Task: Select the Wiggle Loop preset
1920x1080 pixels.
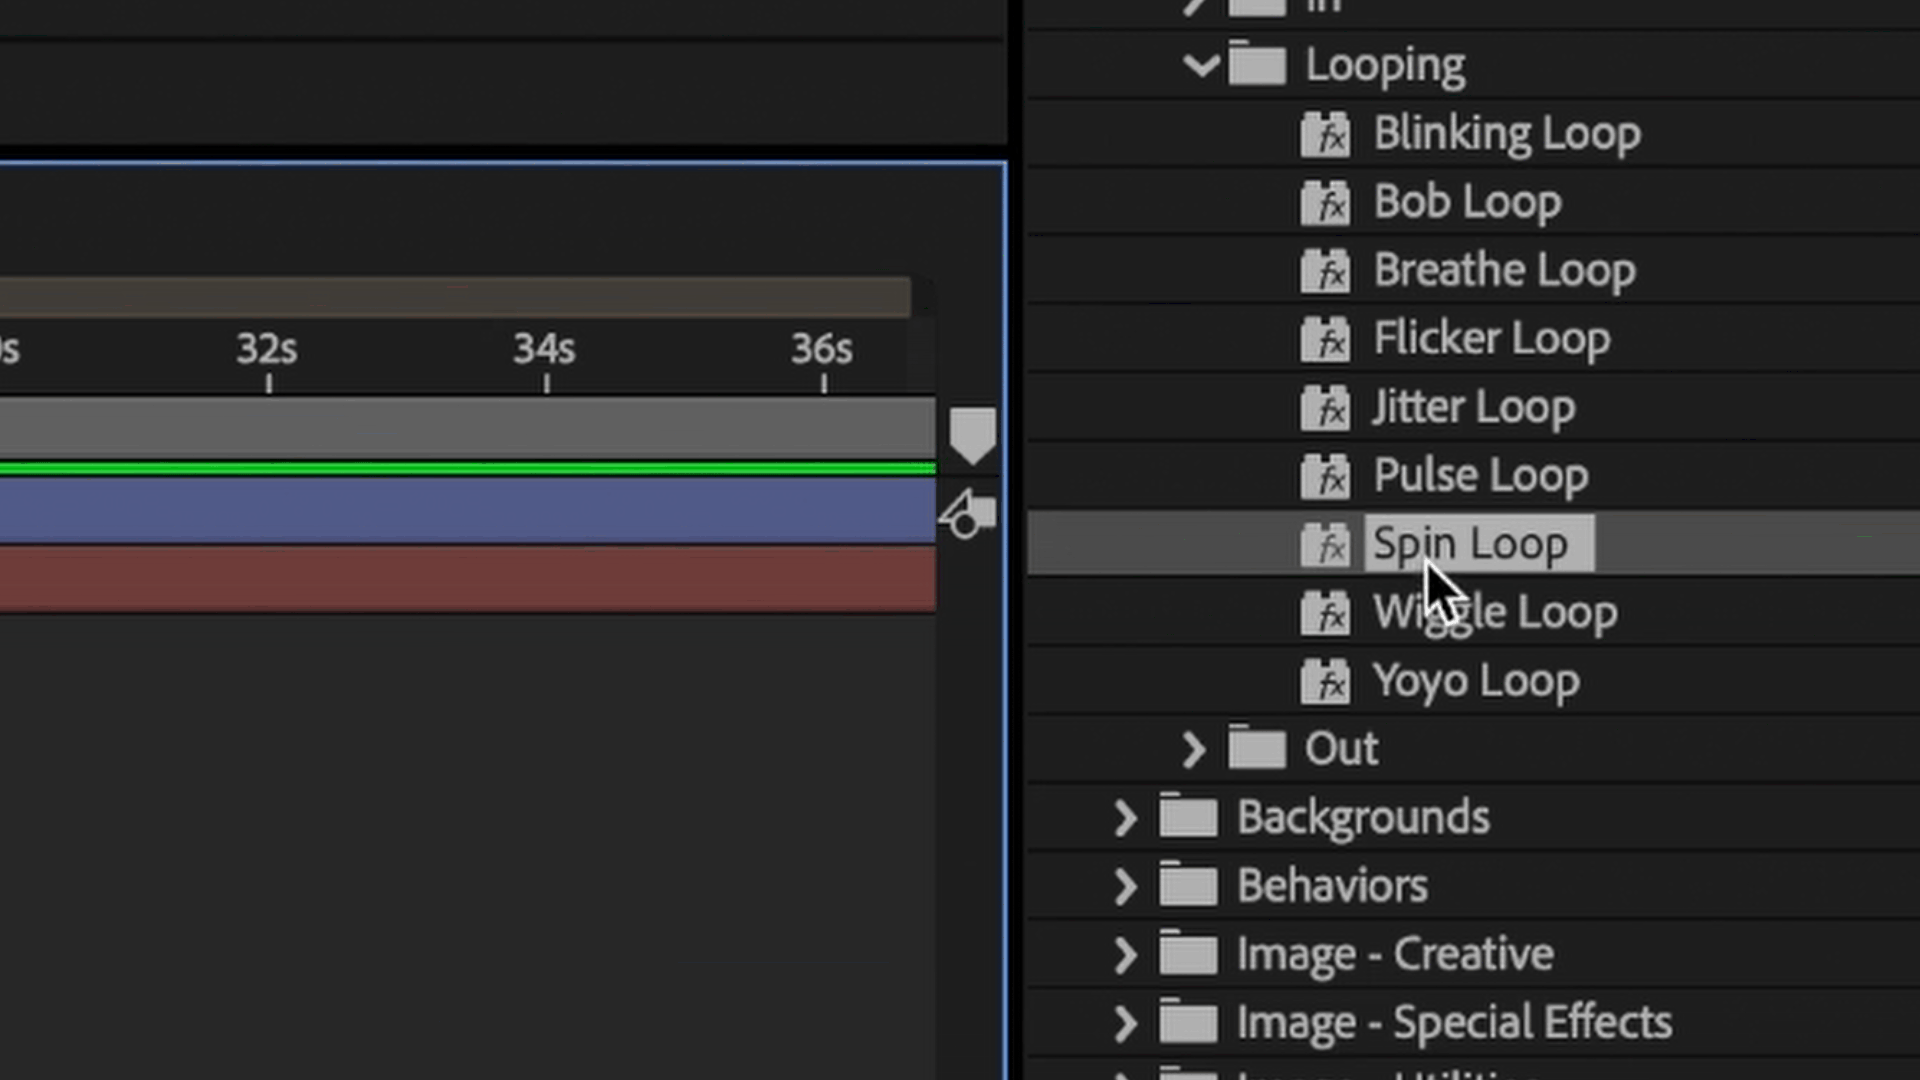Action: (1494, 611)
